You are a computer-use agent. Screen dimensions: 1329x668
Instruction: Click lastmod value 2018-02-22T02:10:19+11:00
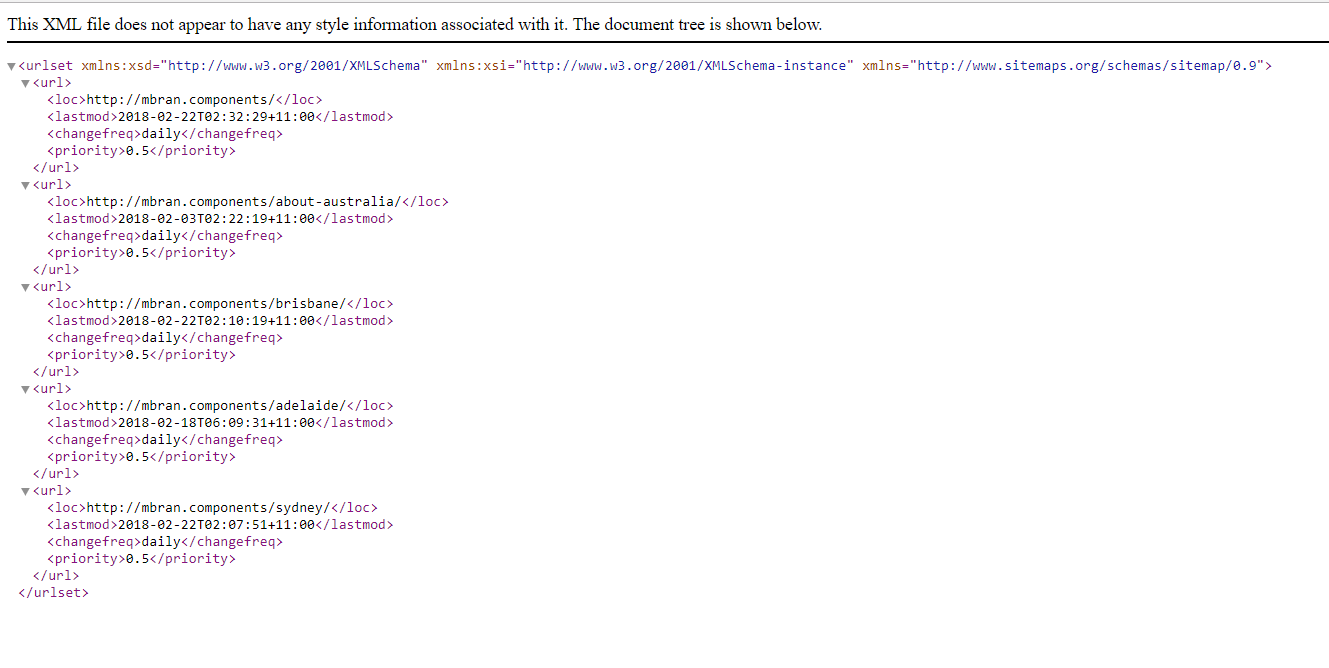coord(216,320)
